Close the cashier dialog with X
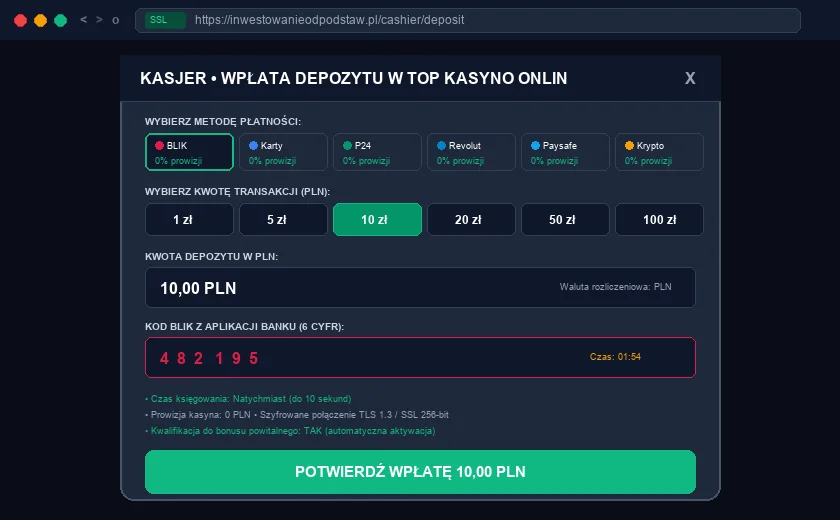 click(x=690, y=78)
